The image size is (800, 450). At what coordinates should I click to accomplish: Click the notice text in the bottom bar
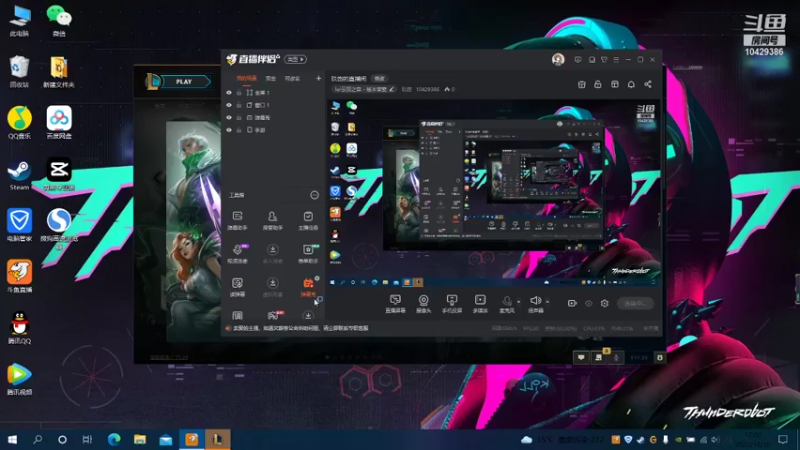tap(301, 328)
